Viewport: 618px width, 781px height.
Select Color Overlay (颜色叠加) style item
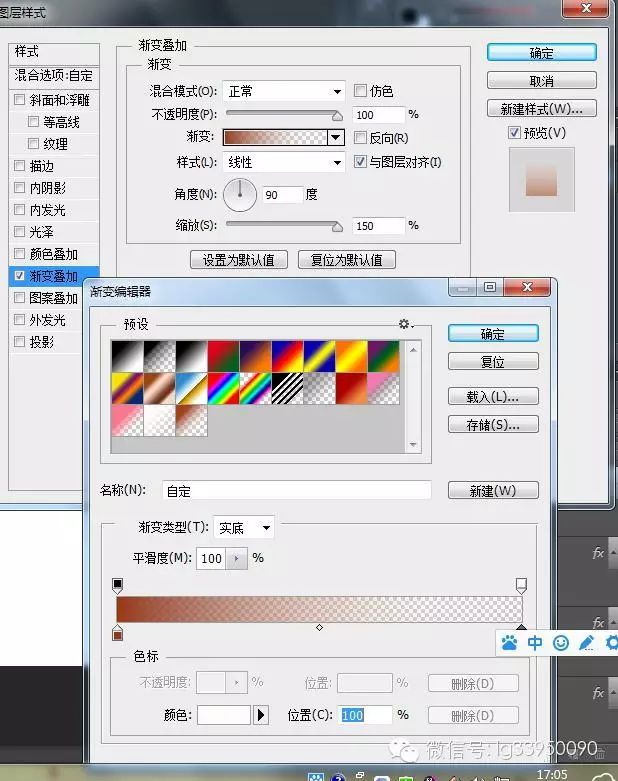[x=53, y=254]
